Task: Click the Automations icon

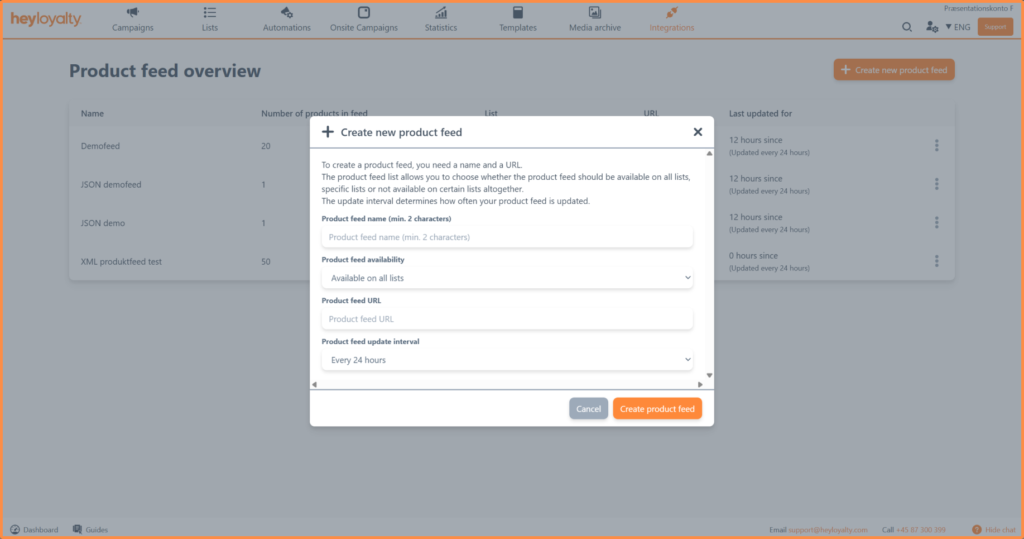Action: tap(287, 13)
